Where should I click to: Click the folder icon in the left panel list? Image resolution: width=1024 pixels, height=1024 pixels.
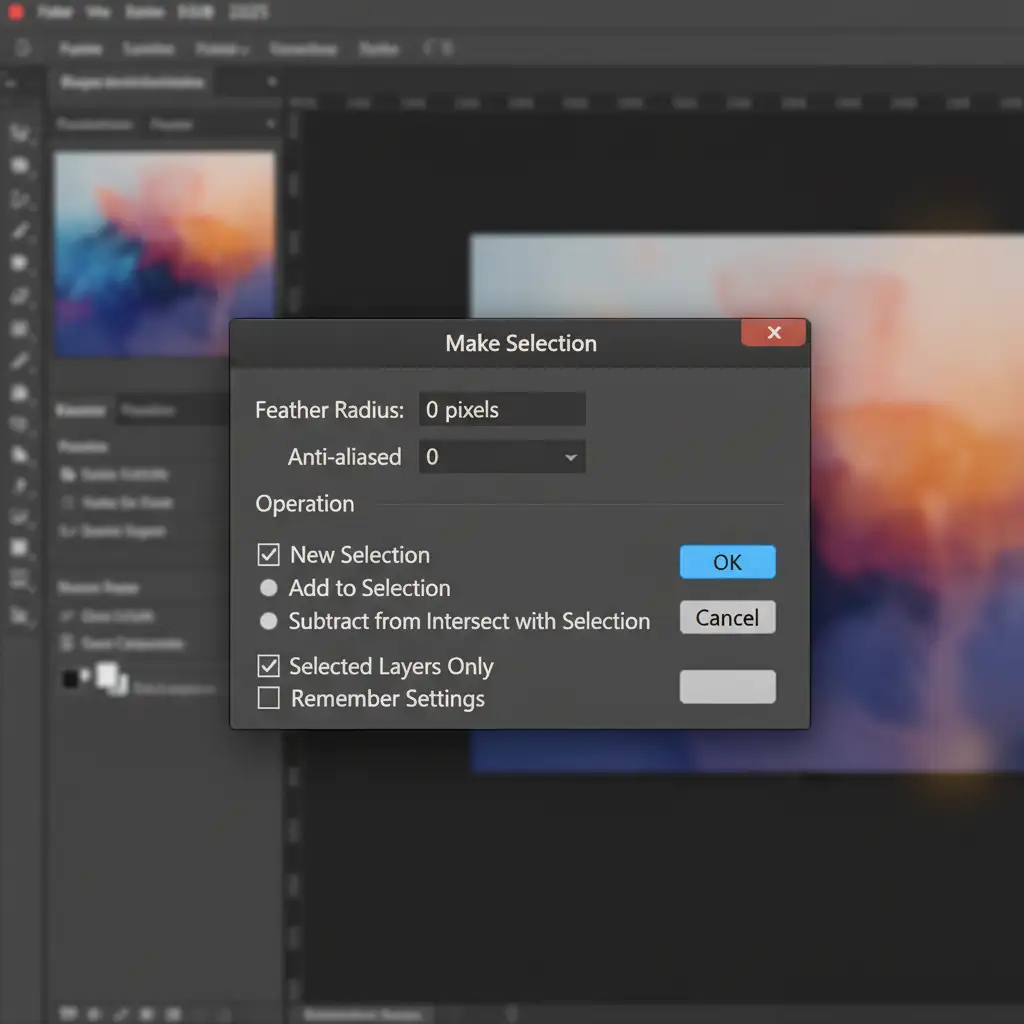tap(68, 474)
